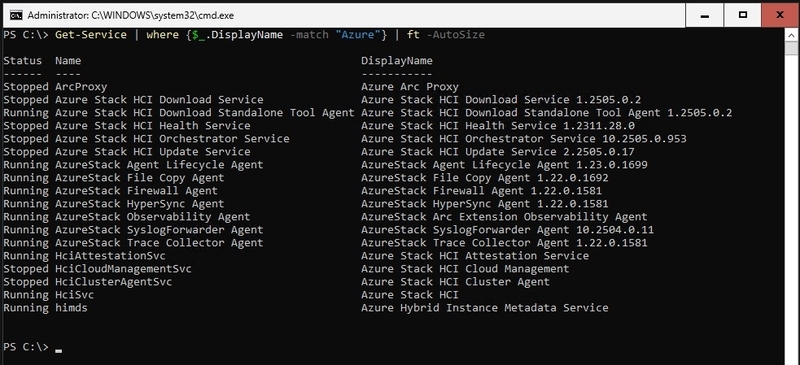This screenshot has height=365, width=800.
Task: Click 'Azure Arc Proxy' display name
Action: point(410,87)
